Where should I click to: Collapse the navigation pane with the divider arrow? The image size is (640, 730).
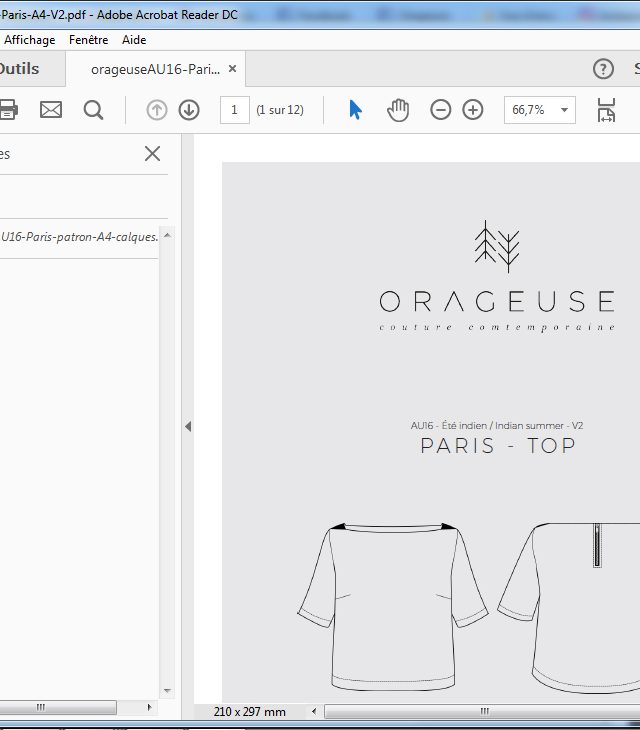tap(188, 426)
